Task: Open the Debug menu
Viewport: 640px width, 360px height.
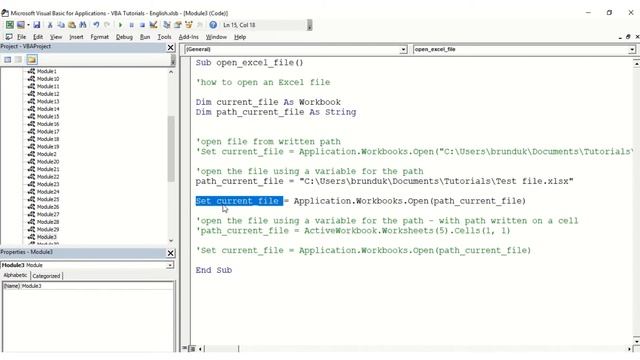Action: click(x=124, y=37)
